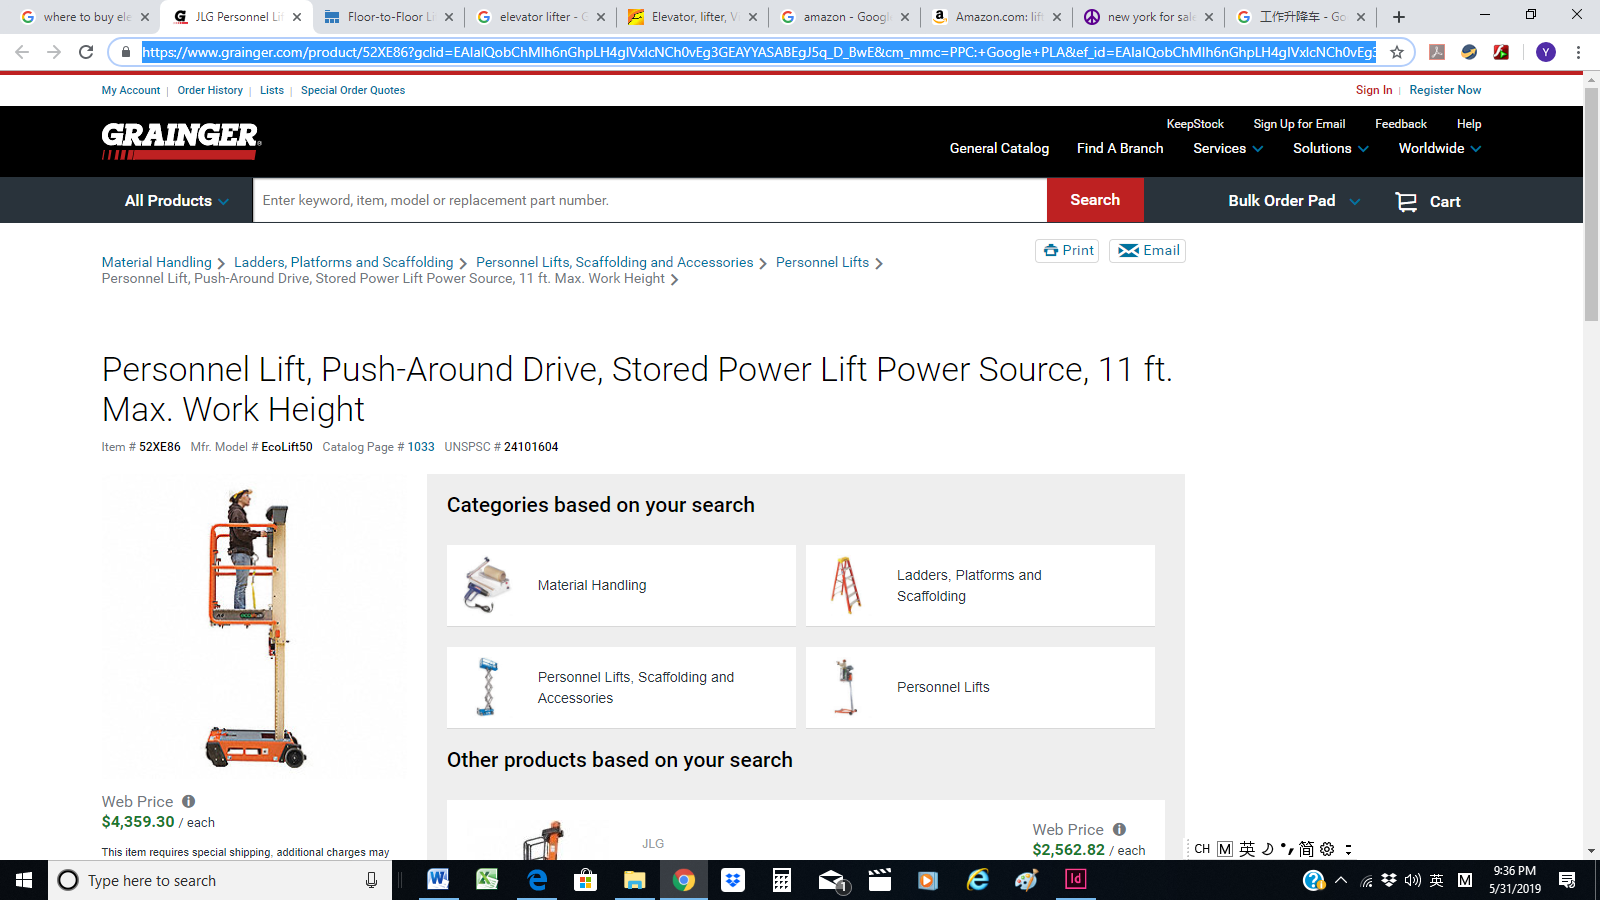This screenshot has width=1600, height=900.
Task: Launch Word from the taskbar
Action: click(x=438, y=880)
